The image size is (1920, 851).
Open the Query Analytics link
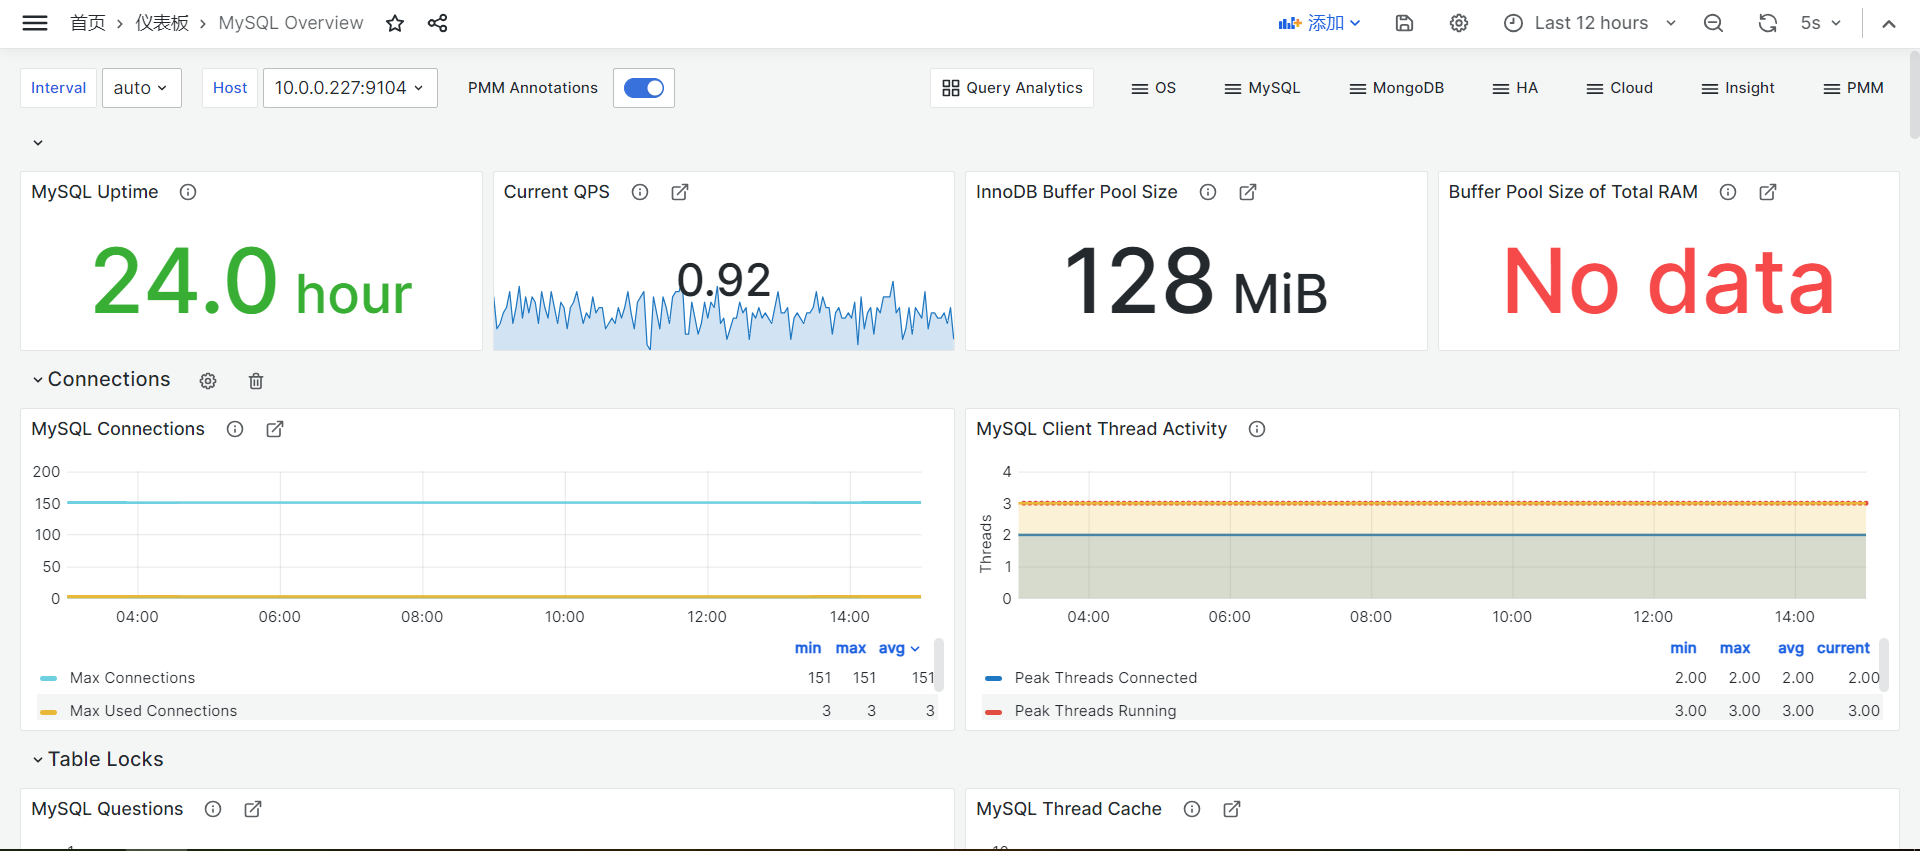pos(1012,88)
